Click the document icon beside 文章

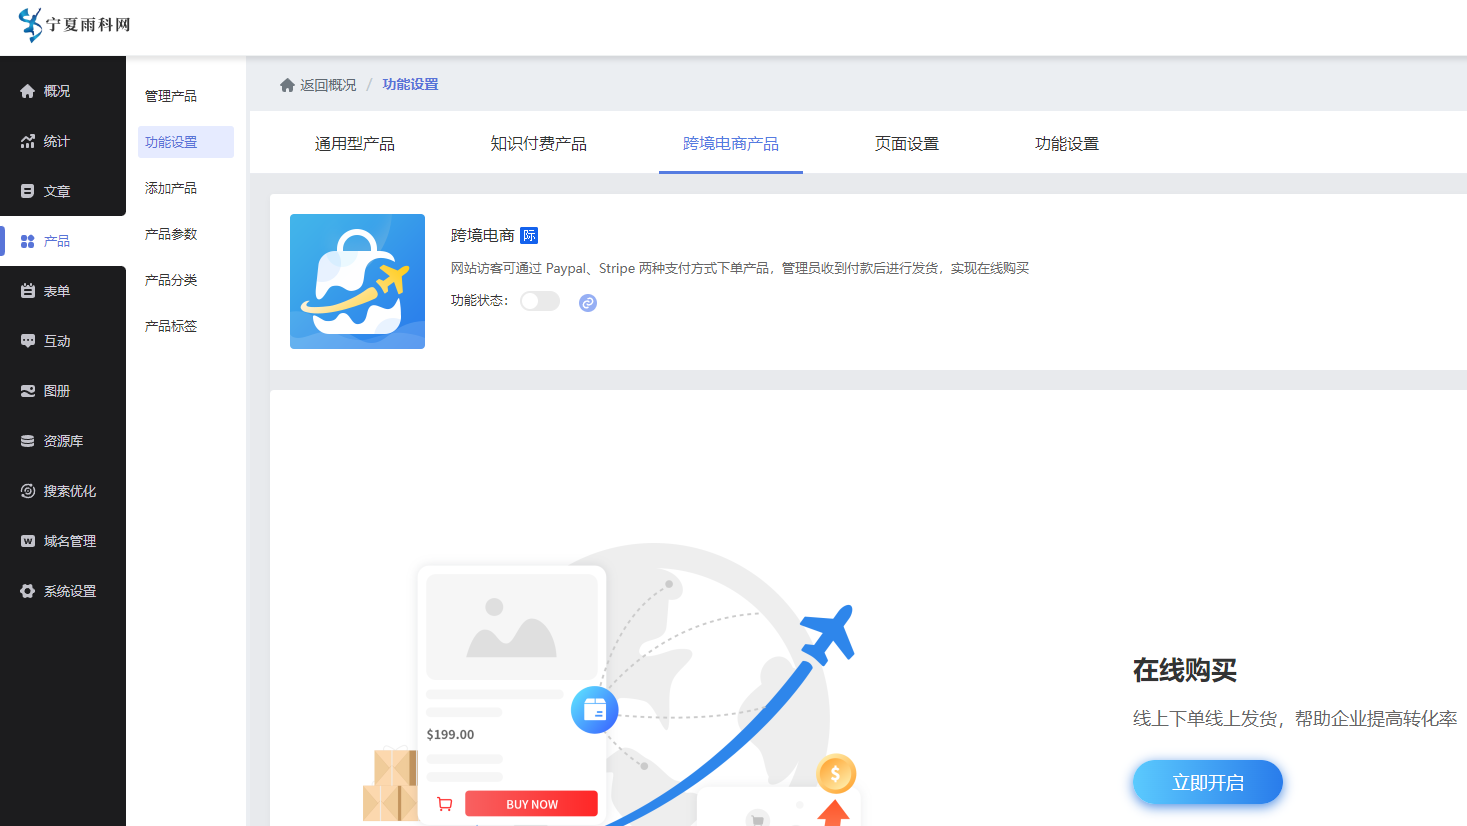tap(28, 191)
